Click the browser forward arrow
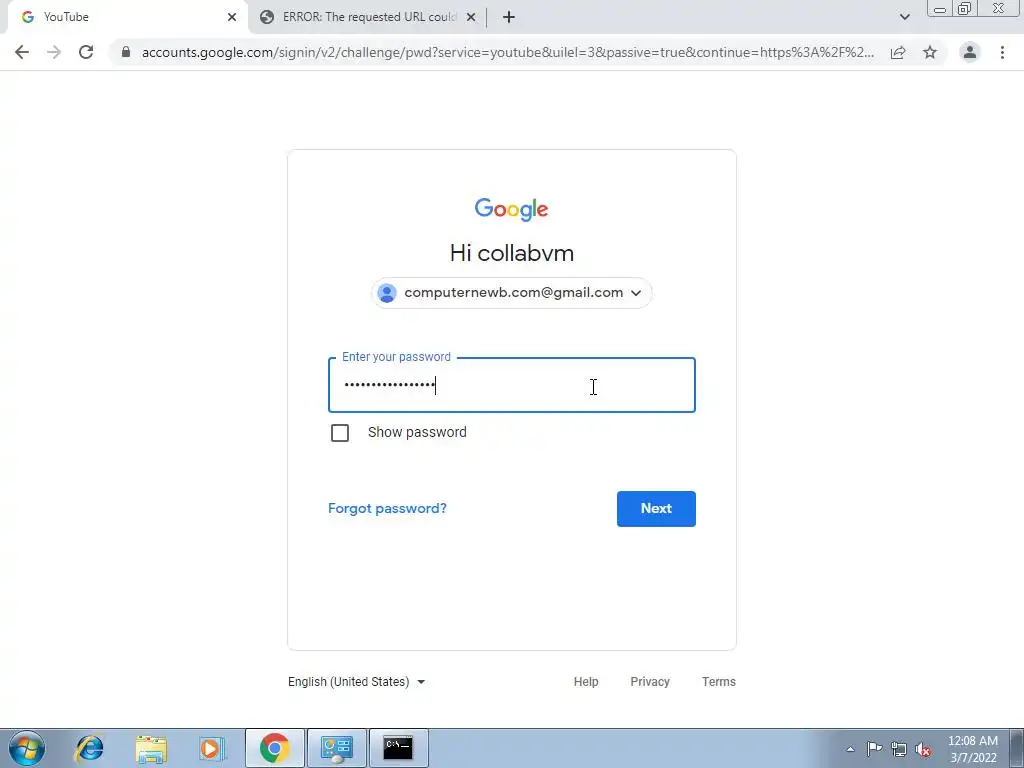 (x=54, y=52)
